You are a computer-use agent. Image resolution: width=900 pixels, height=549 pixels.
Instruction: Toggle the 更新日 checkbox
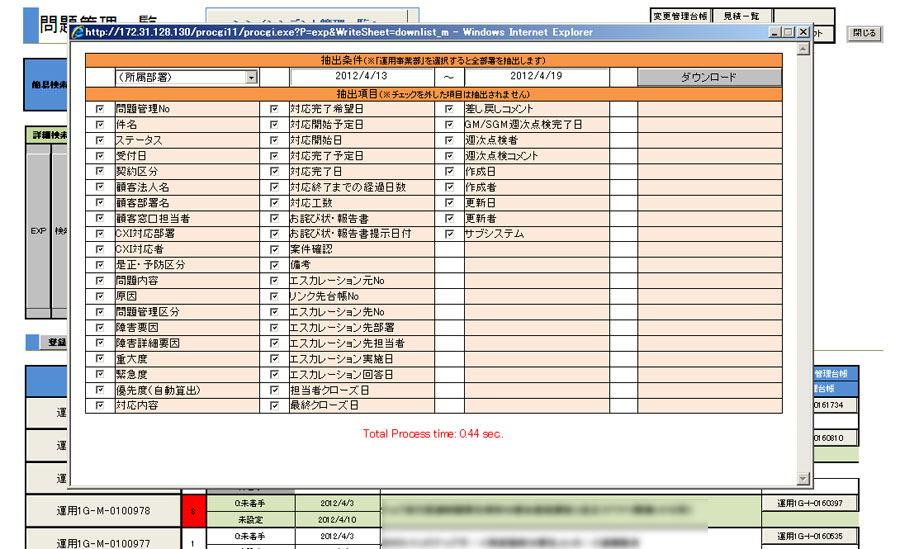point(449,202)
